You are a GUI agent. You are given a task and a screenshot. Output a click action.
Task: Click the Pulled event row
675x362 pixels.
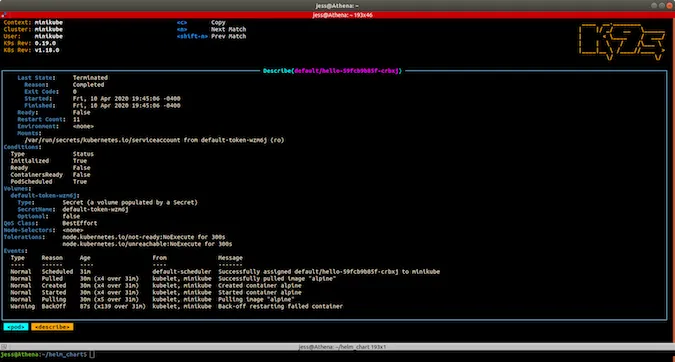click(x=173, y=278)
